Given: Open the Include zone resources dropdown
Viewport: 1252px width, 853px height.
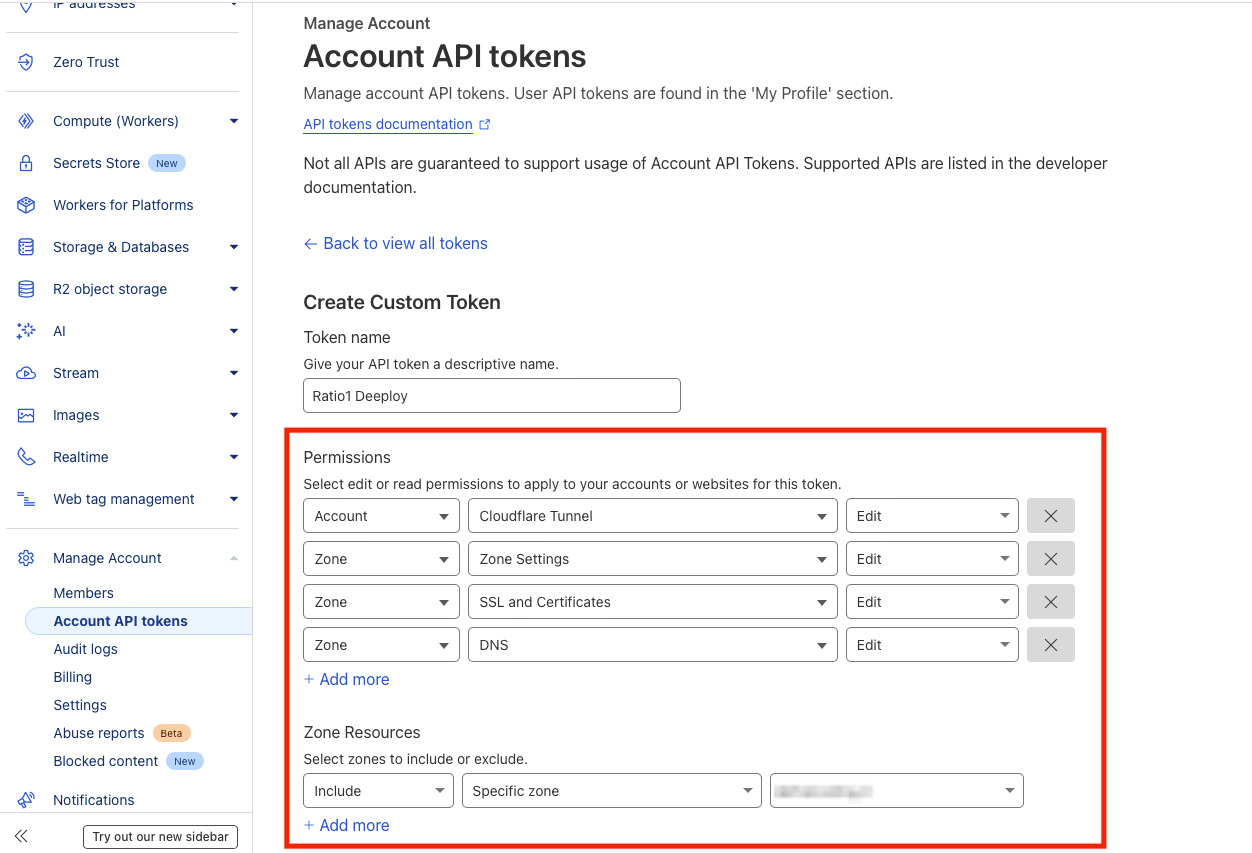Looking at the screenshot, I should point(378,791).
